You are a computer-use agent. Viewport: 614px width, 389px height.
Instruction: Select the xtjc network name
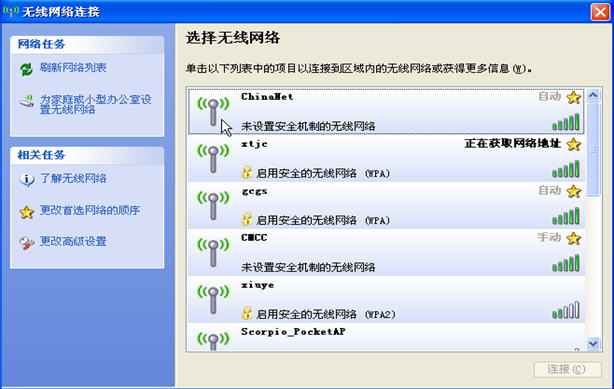pos(255,144)
